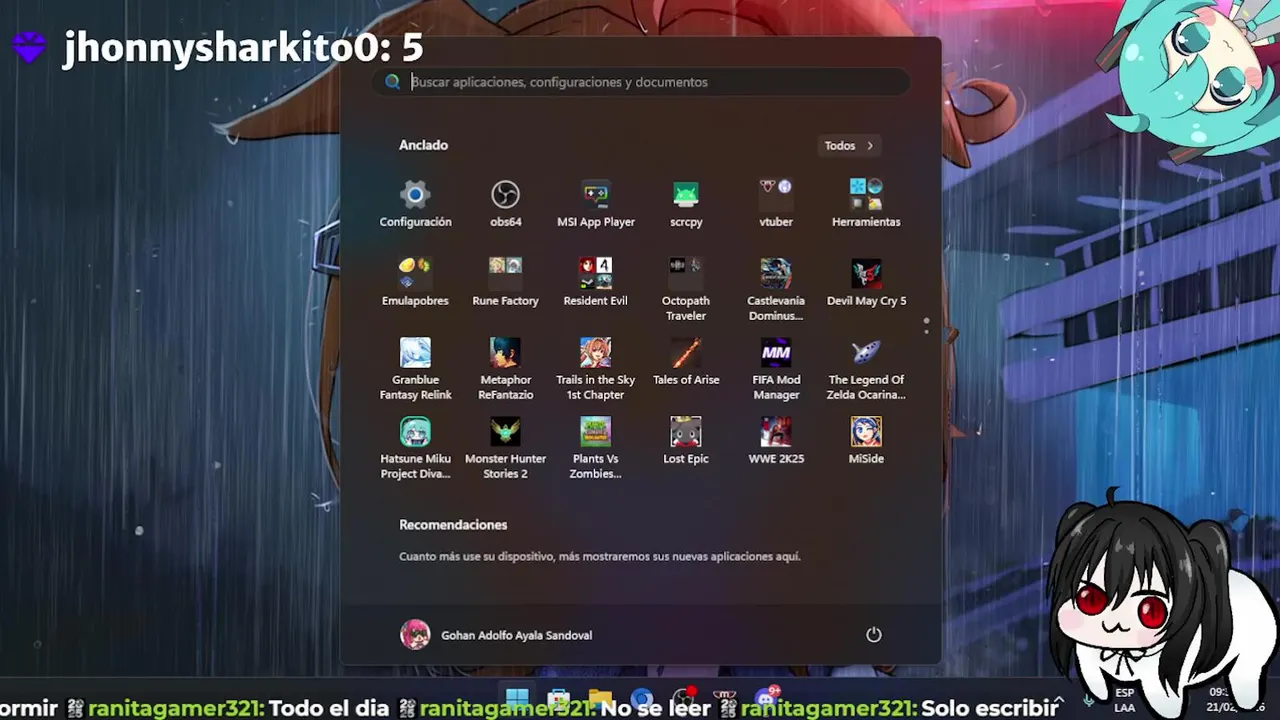Open Gohan Adolfo Ayala Sandoval account menu
Image resolution: width=1280 pixels, height=720 pixels.
(496, 635)
